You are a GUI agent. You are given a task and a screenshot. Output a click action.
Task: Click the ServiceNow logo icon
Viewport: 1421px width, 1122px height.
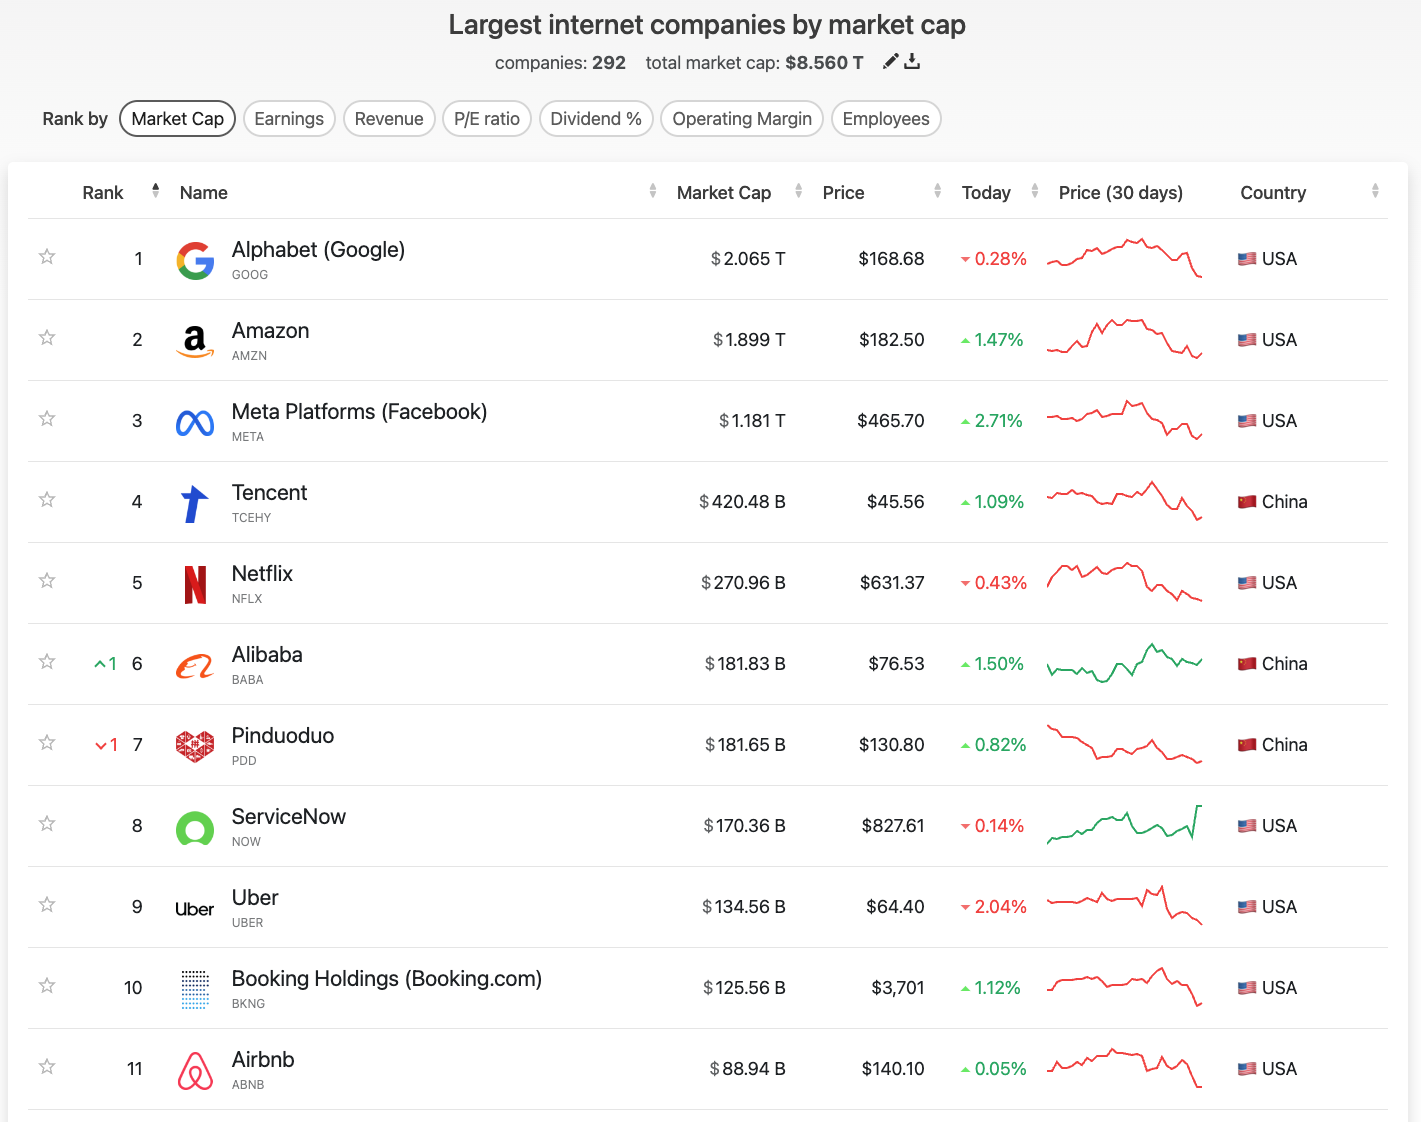coord(195,827)
